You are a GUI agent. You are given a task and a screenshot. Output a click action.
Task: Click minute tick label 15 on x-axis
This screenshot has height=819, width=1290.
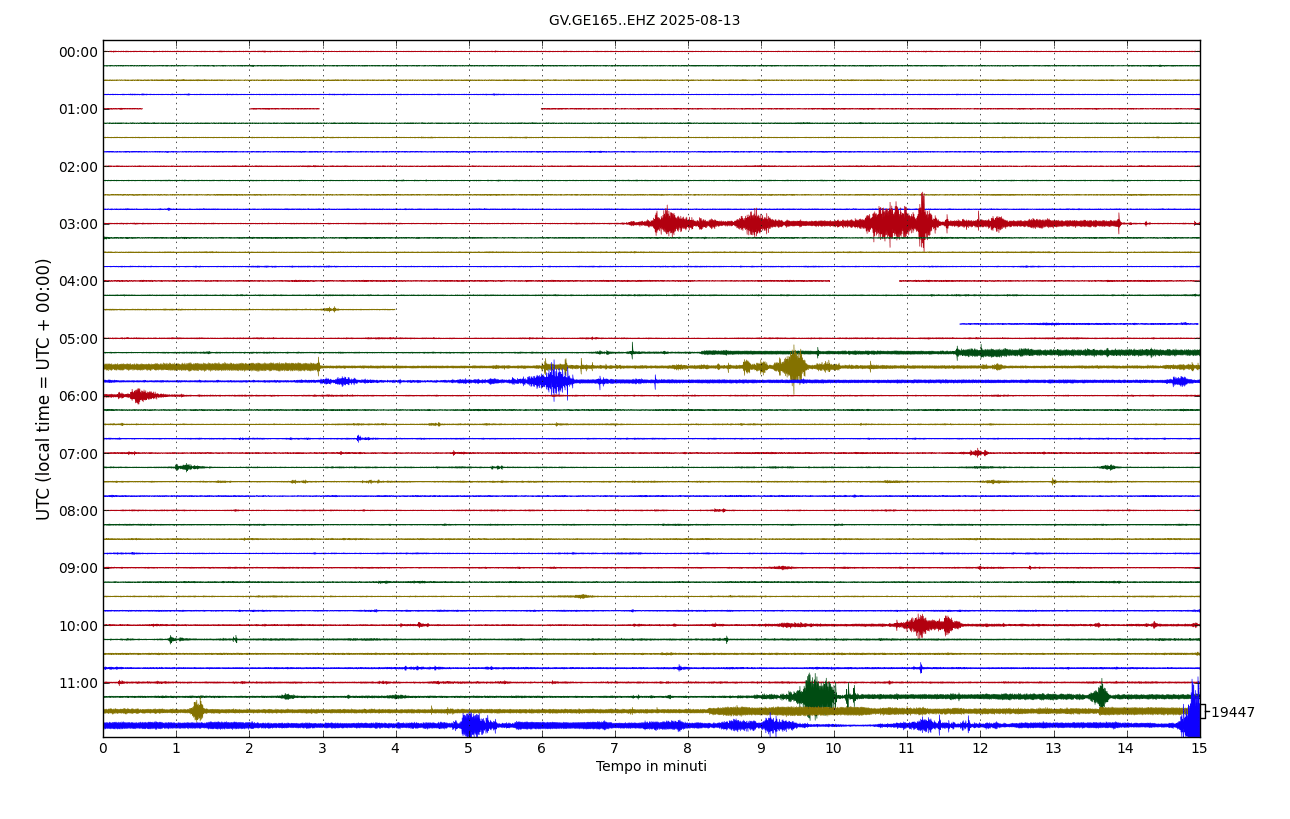[1199, 748]
